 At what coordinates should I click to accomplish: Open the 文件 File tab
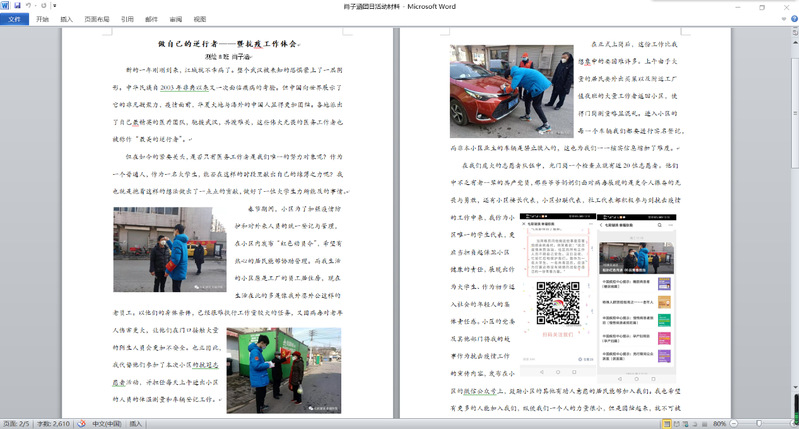(14, 18)
